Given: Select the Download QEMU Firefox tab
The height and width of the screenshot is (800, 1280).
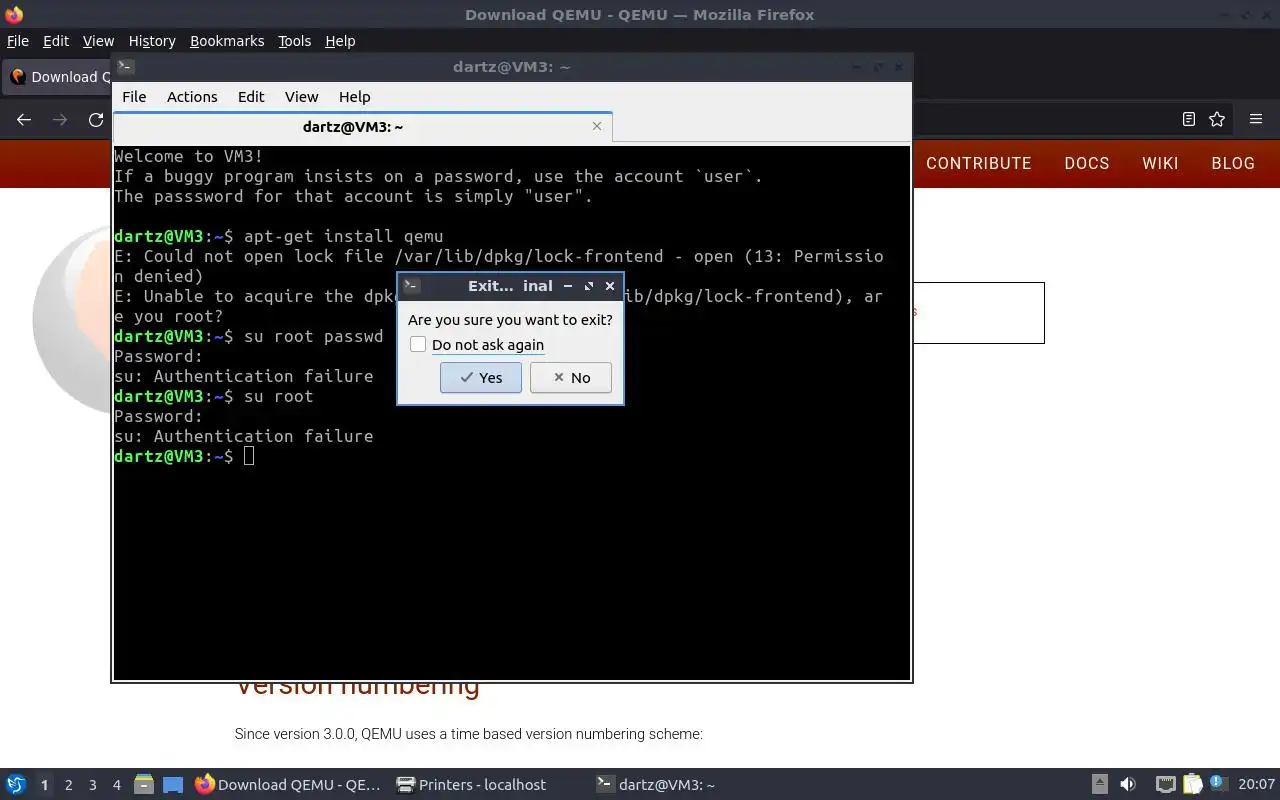Looking at the screenshot, I should [58, 77].
